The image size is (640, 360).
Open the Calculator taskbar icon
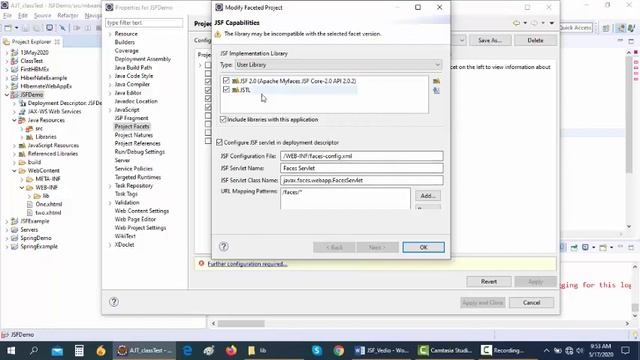click(79, 350)
